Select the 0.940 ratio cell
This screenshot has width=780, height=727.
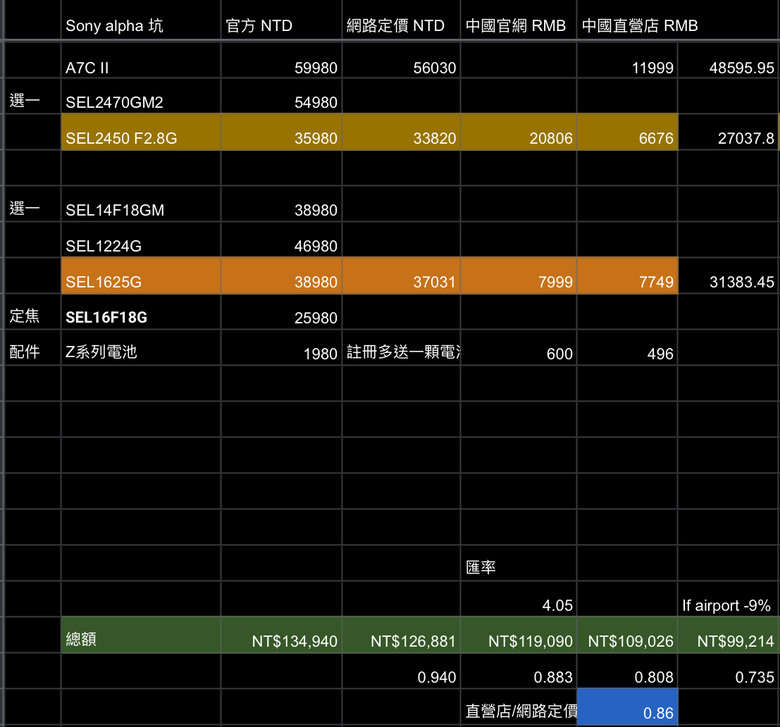coord(401,671)
